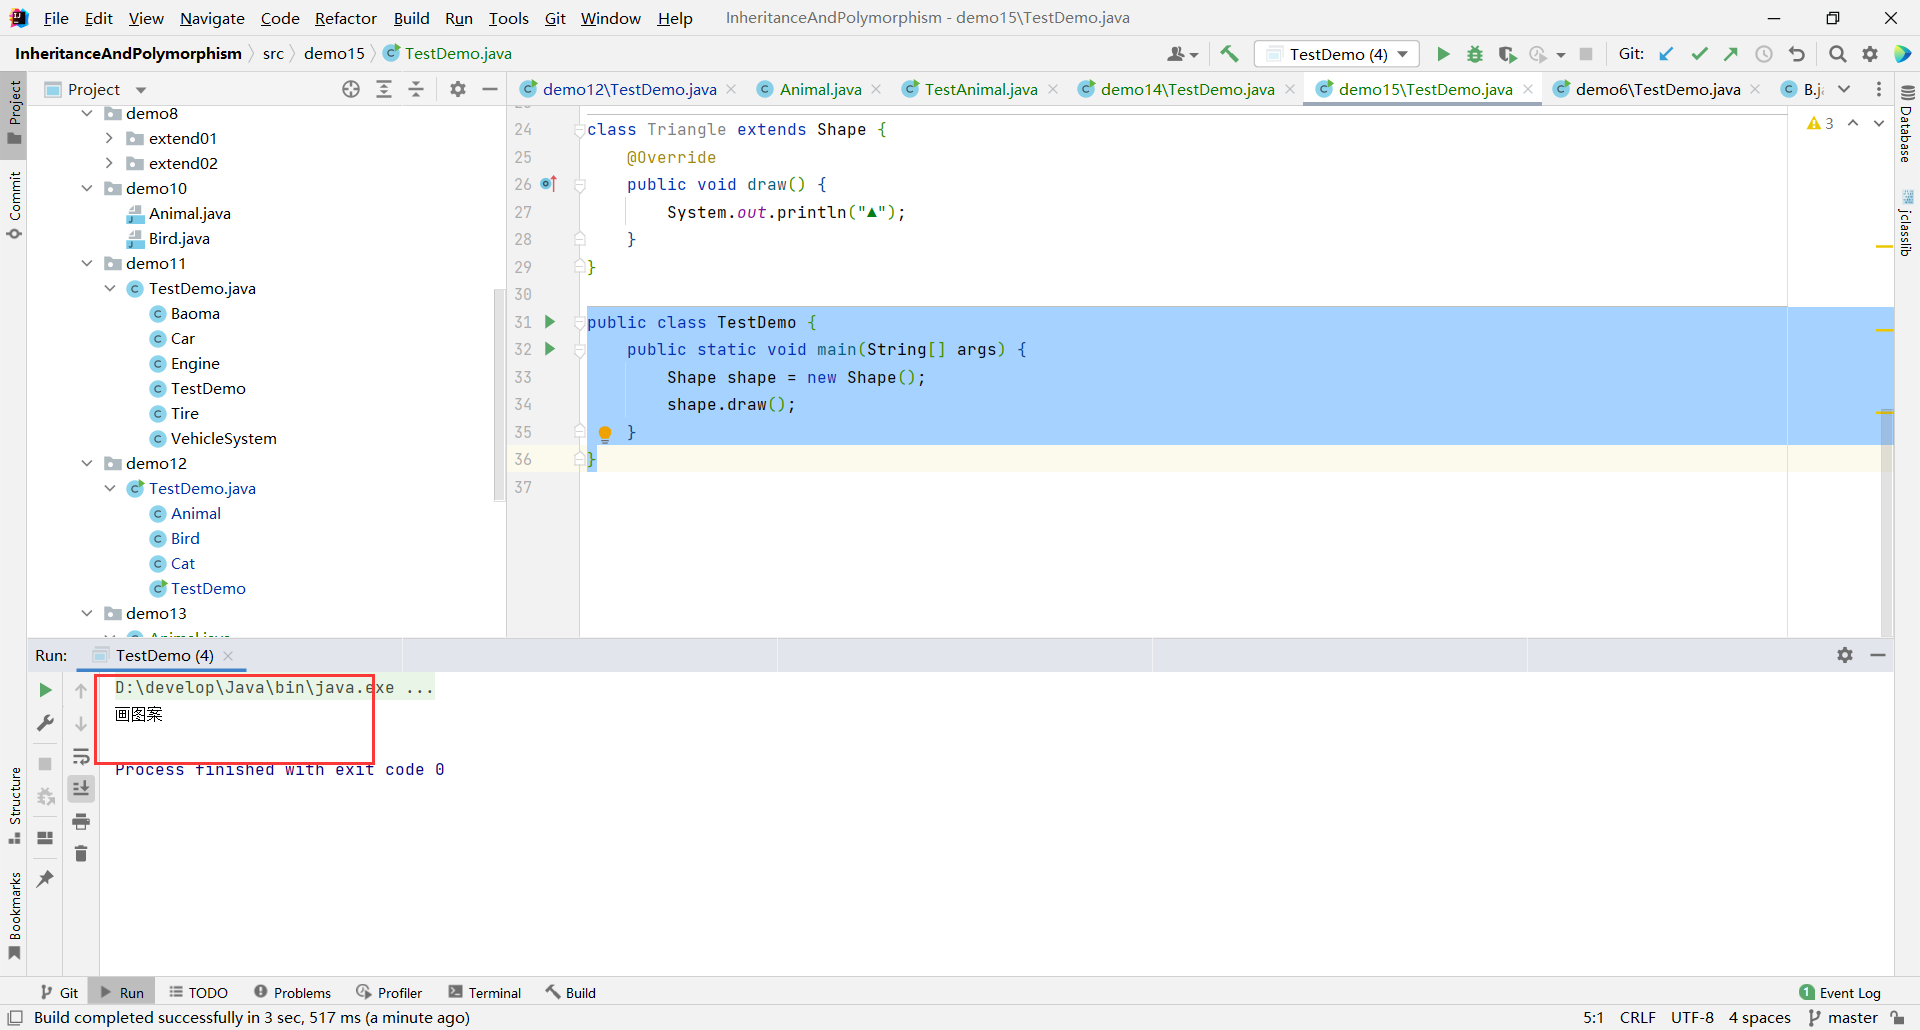Switch to demo12\TestDemo.java tab

point(629,89)
